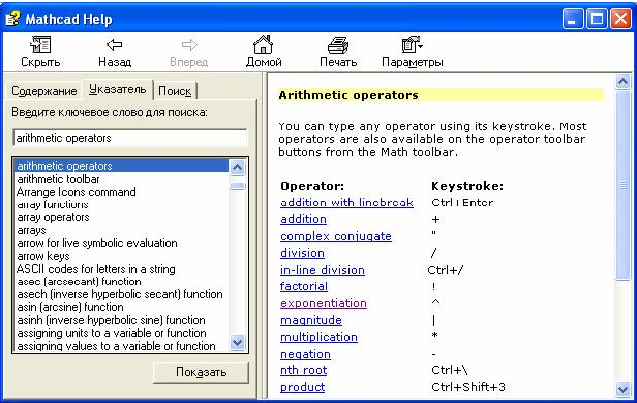This screenshot has height=403, width=637.
Task: Print topic with the Печать icon
Action: [338, 45]
